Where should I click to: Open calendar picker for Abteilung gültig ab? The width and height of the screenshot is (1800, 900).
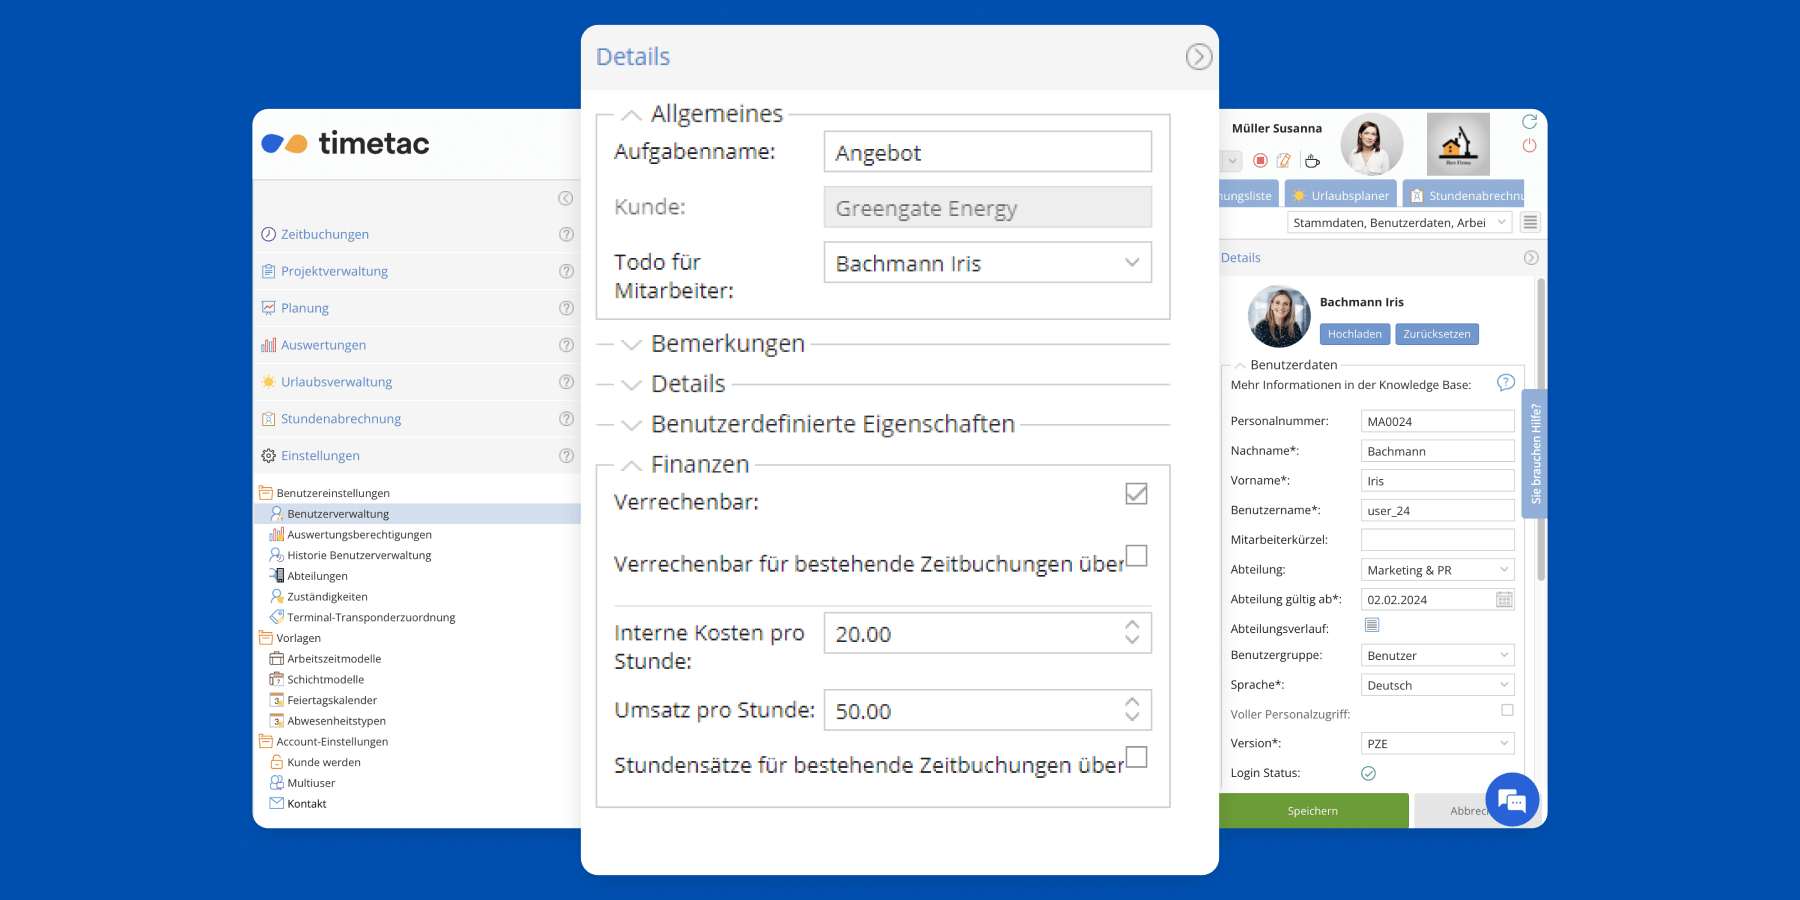click(1504, 600)
